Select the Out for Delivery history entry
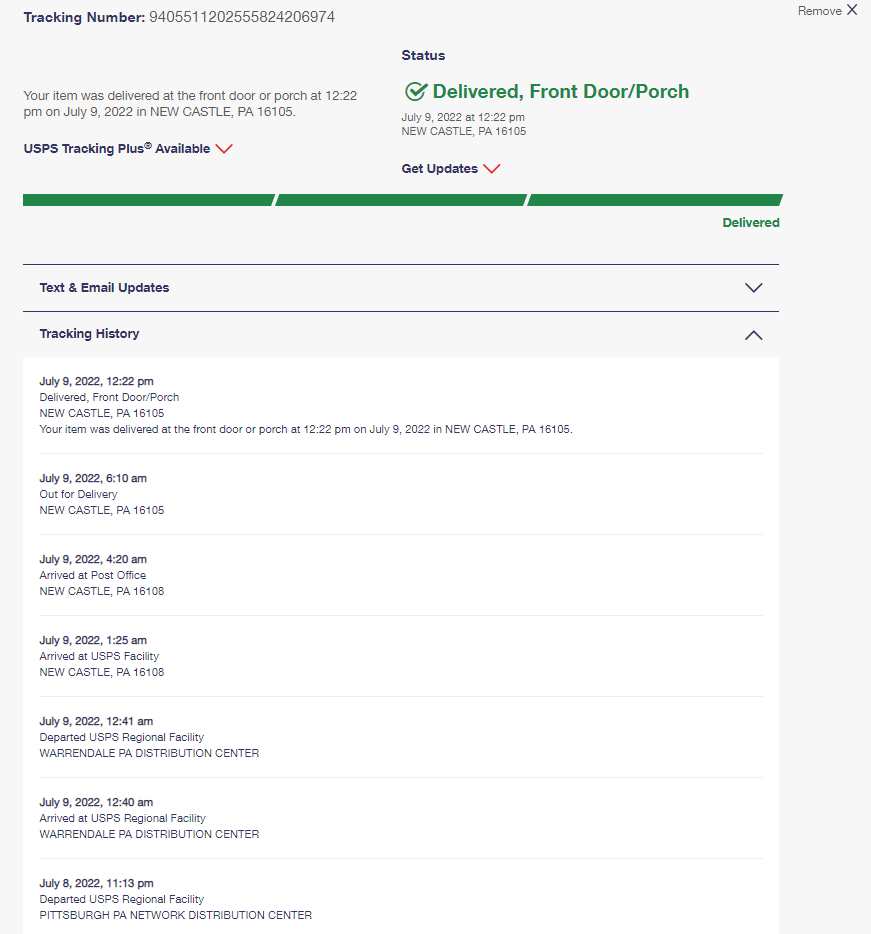Screen dimensions: 871x934 click(78, 494)
